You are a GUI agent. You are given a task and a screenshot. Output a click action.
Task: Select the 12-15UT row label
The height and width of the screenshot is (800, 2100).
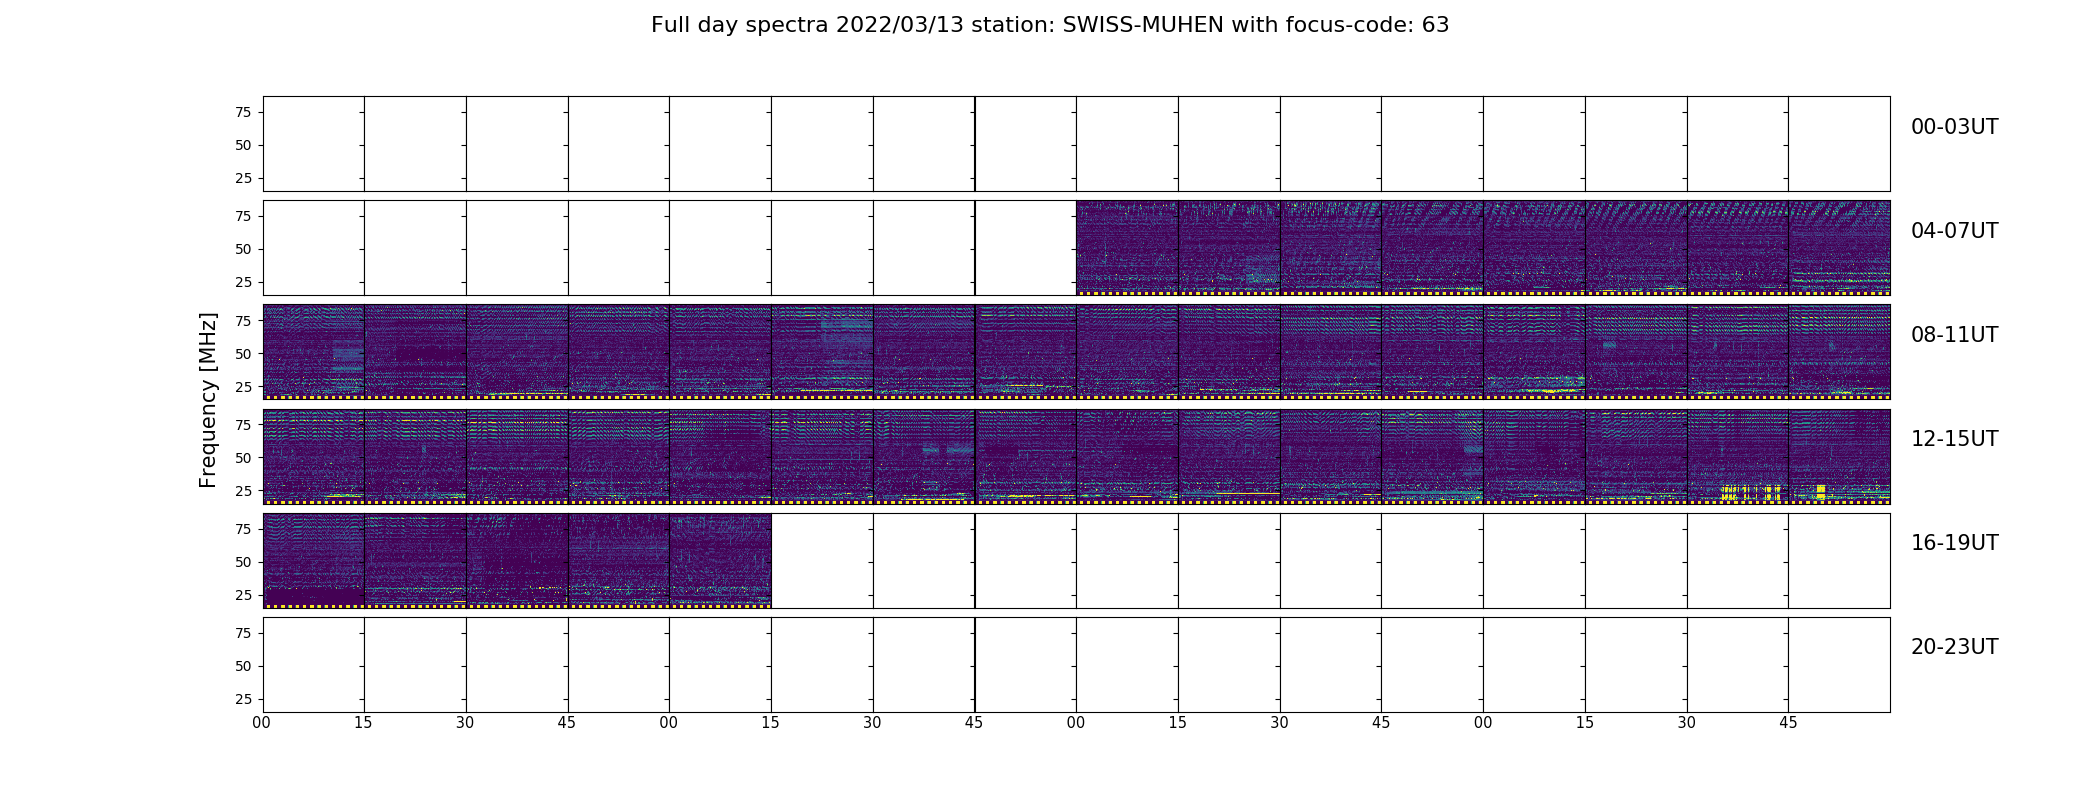coord(1954,439)
